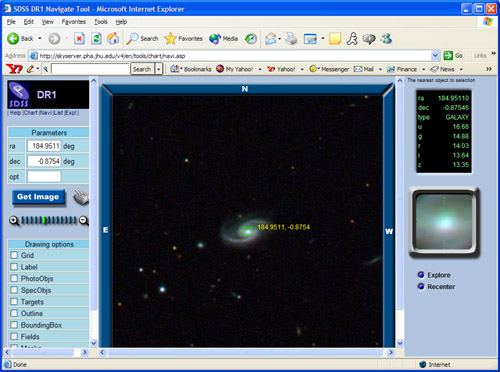This screenshot has height=372, width=500.
Task: Open the Favorites menu
Action: coord(74,22)
